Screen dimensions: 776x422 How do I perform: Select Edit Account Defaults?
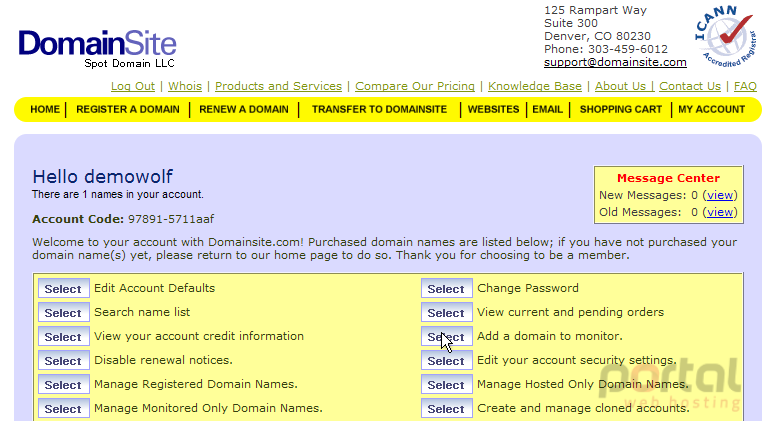click(x=63, y=288)
